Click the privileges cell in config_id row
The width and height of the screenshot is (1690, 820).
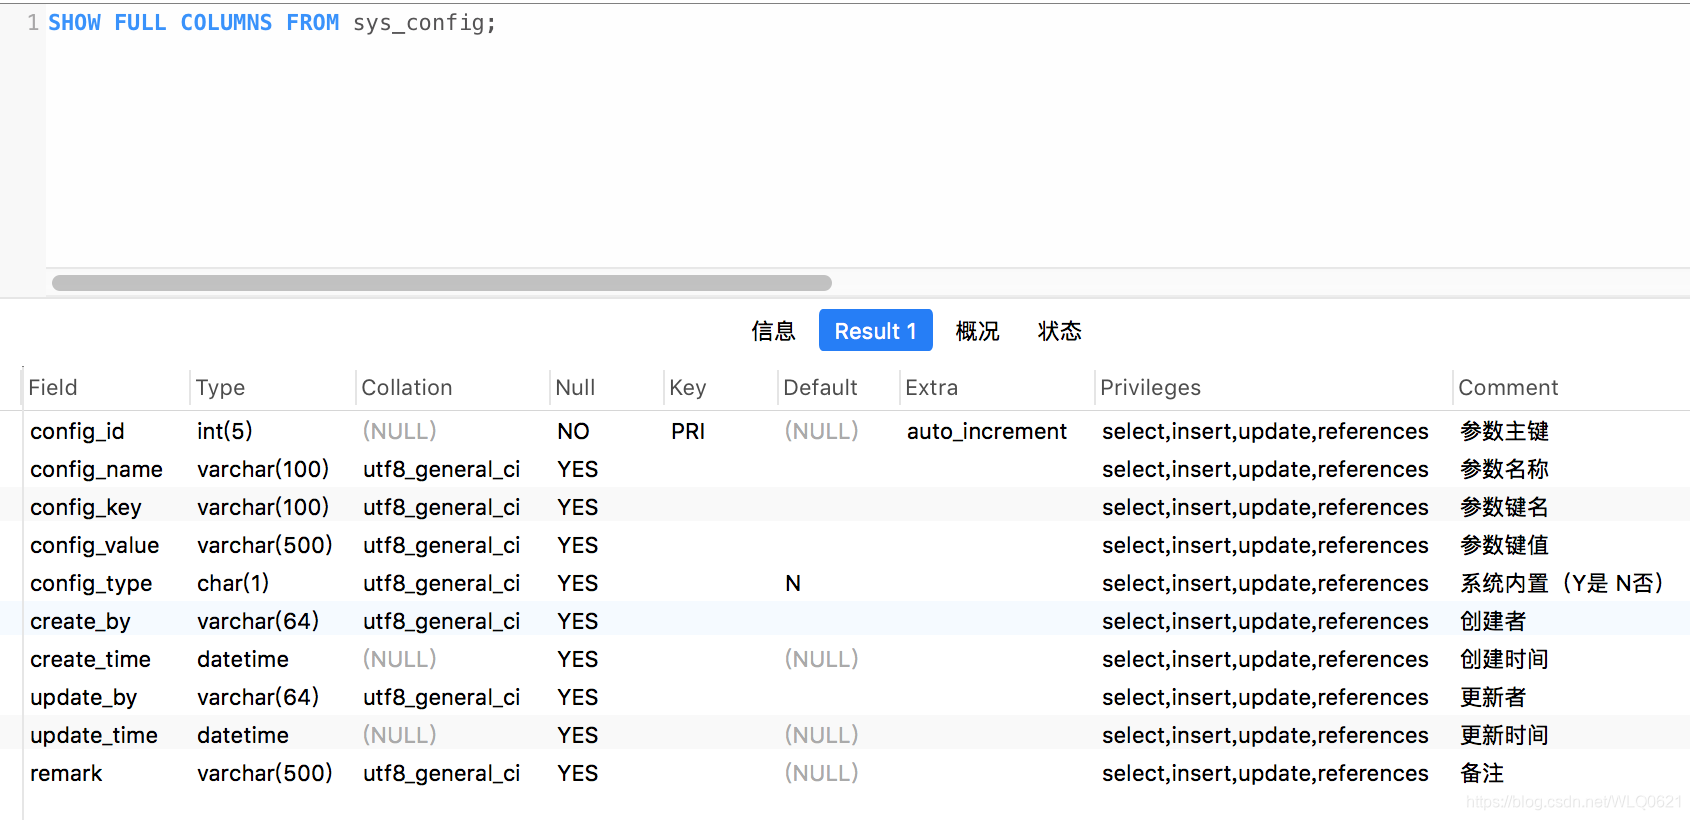tap(1265, 431)
